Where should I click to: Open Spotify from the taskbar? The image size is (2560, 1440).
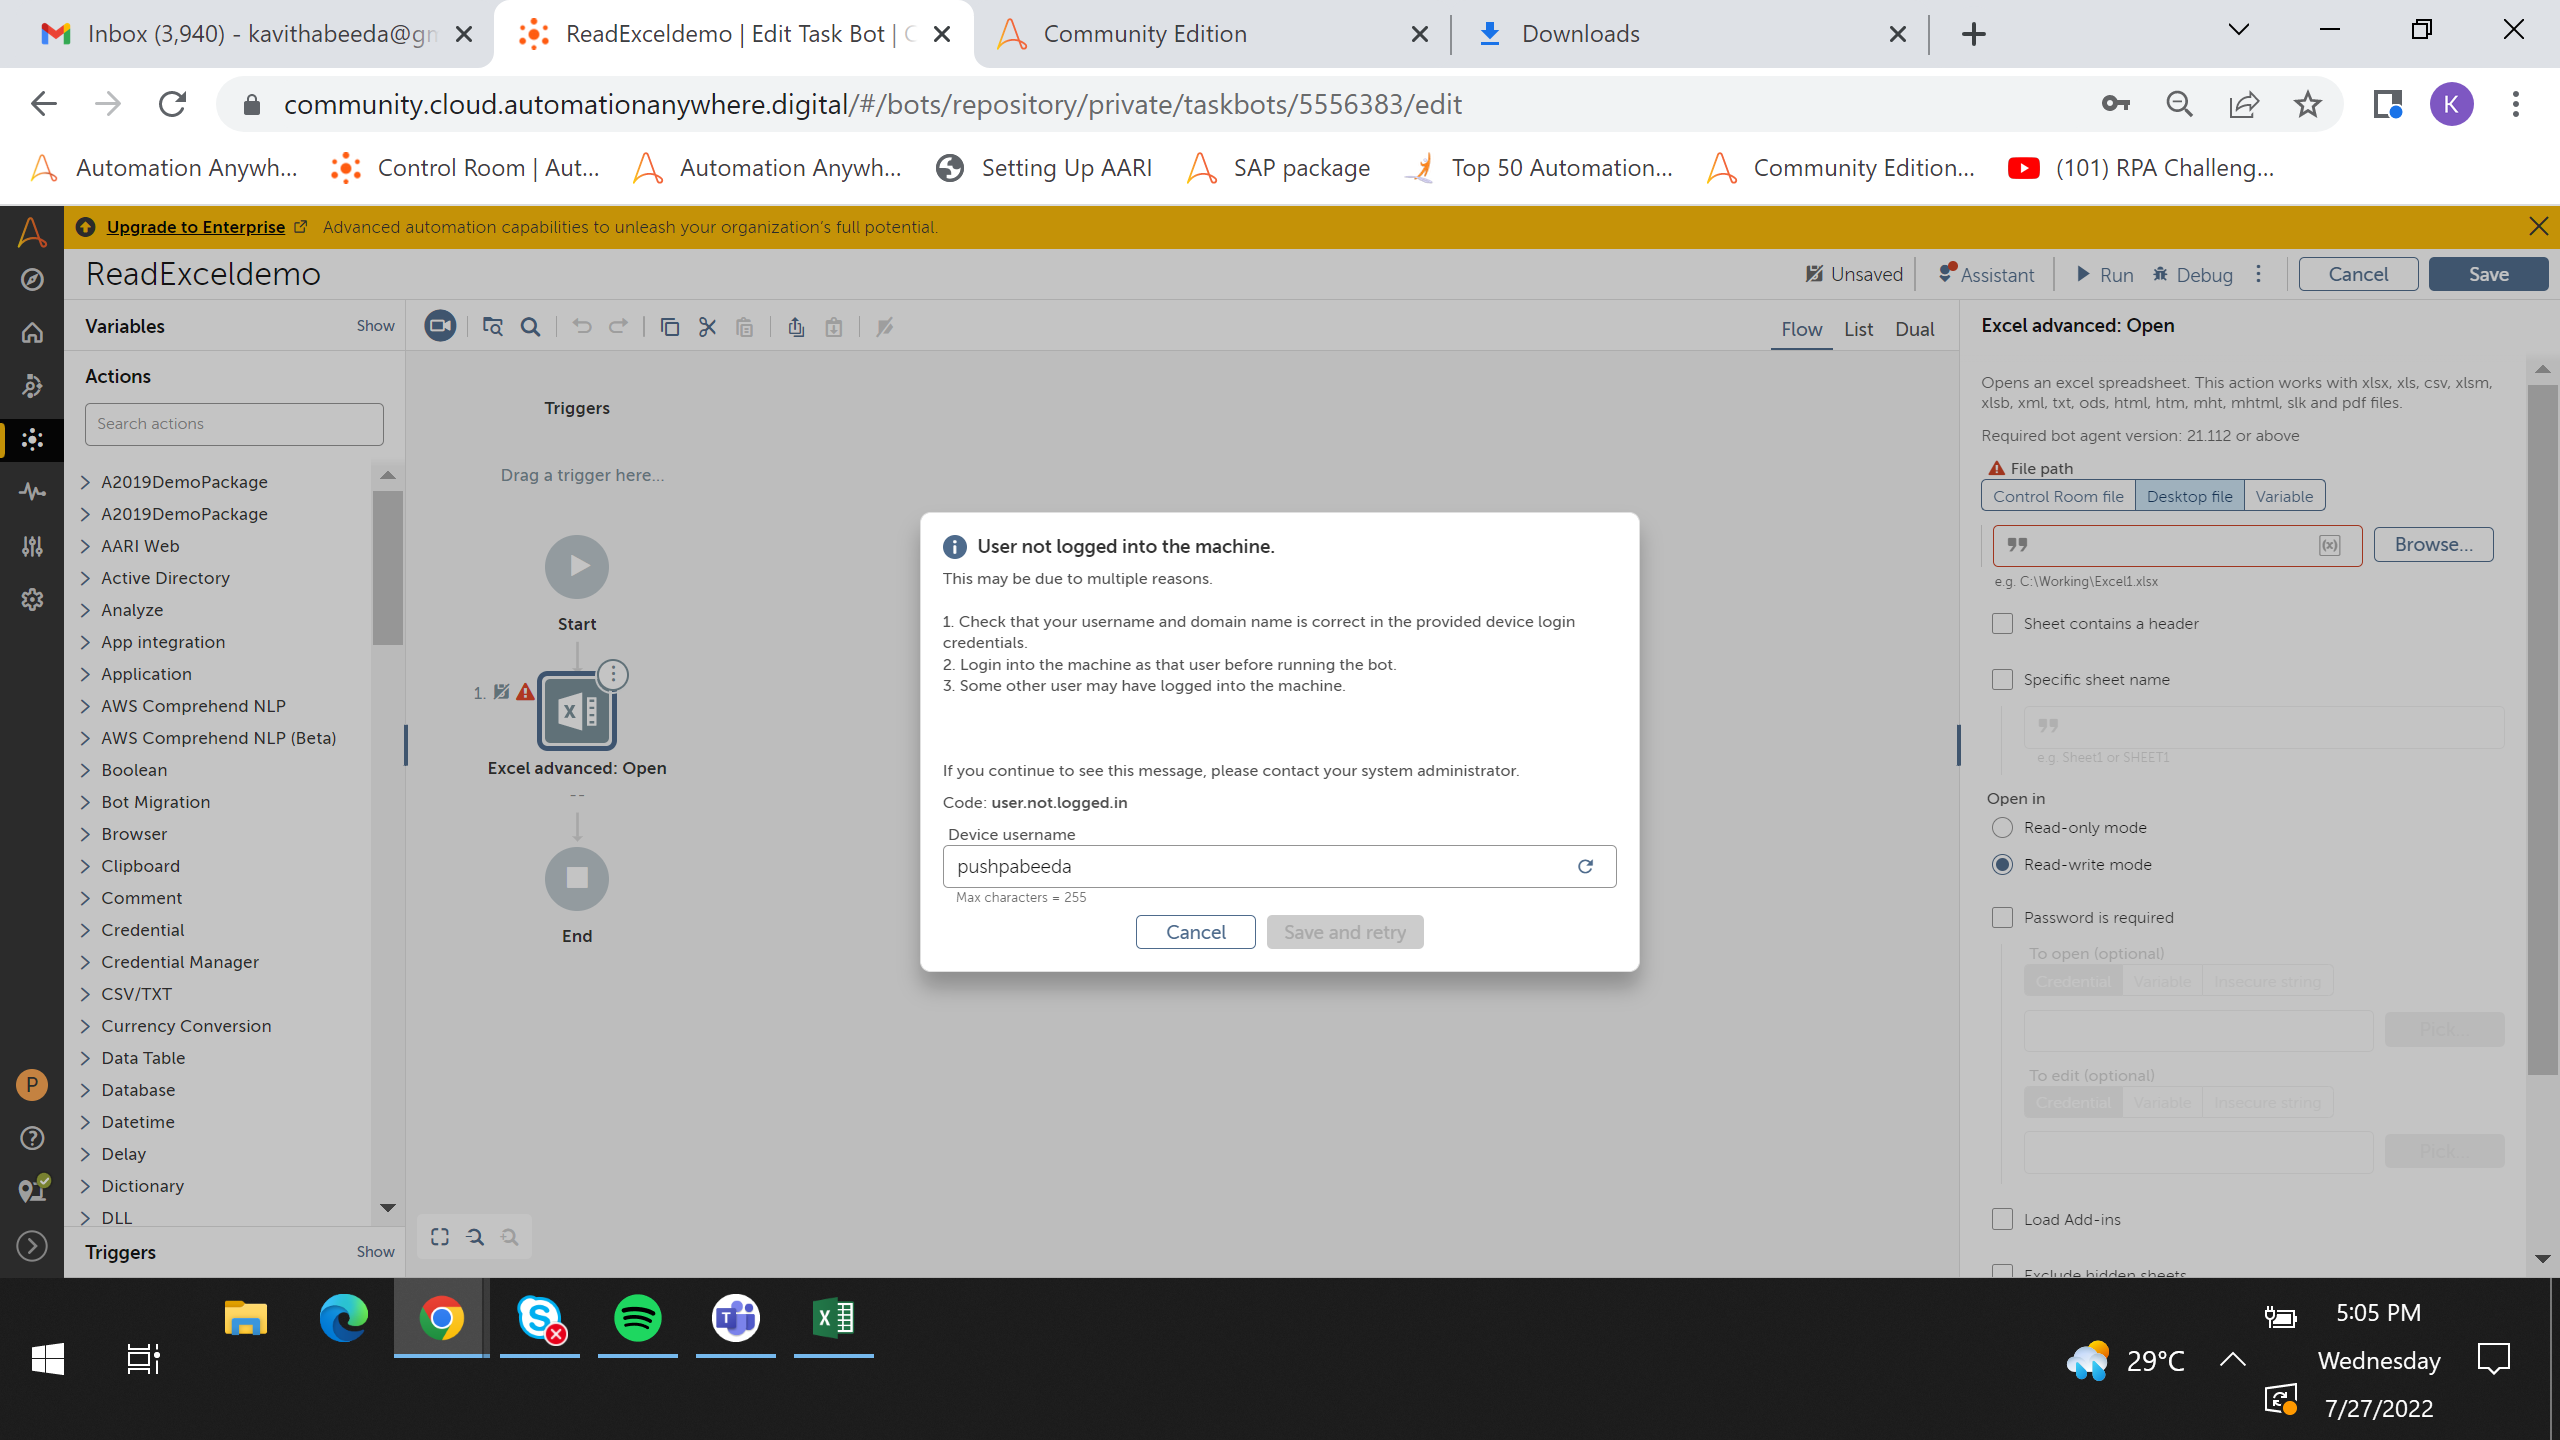(637, 1318)
